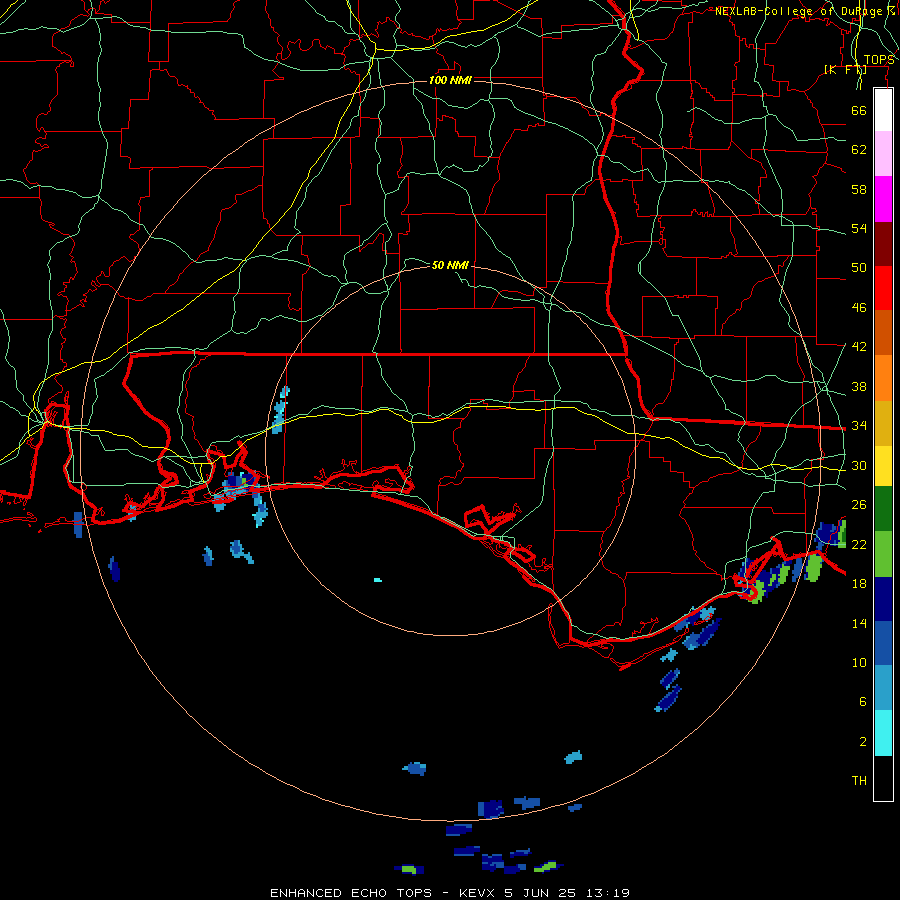Click the light pink legend swatch

pyautogui.click(x=883, y=154)
